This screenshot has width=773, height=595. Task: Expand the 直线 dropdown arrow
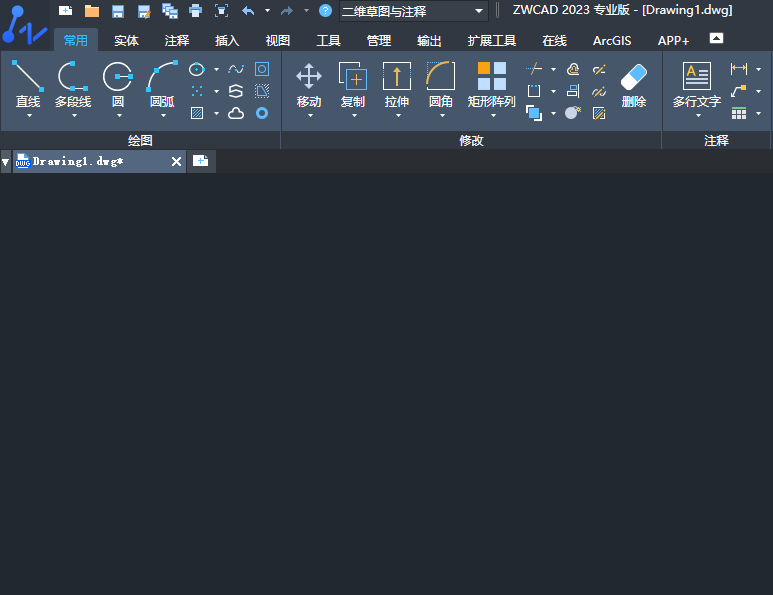point(30,115)
